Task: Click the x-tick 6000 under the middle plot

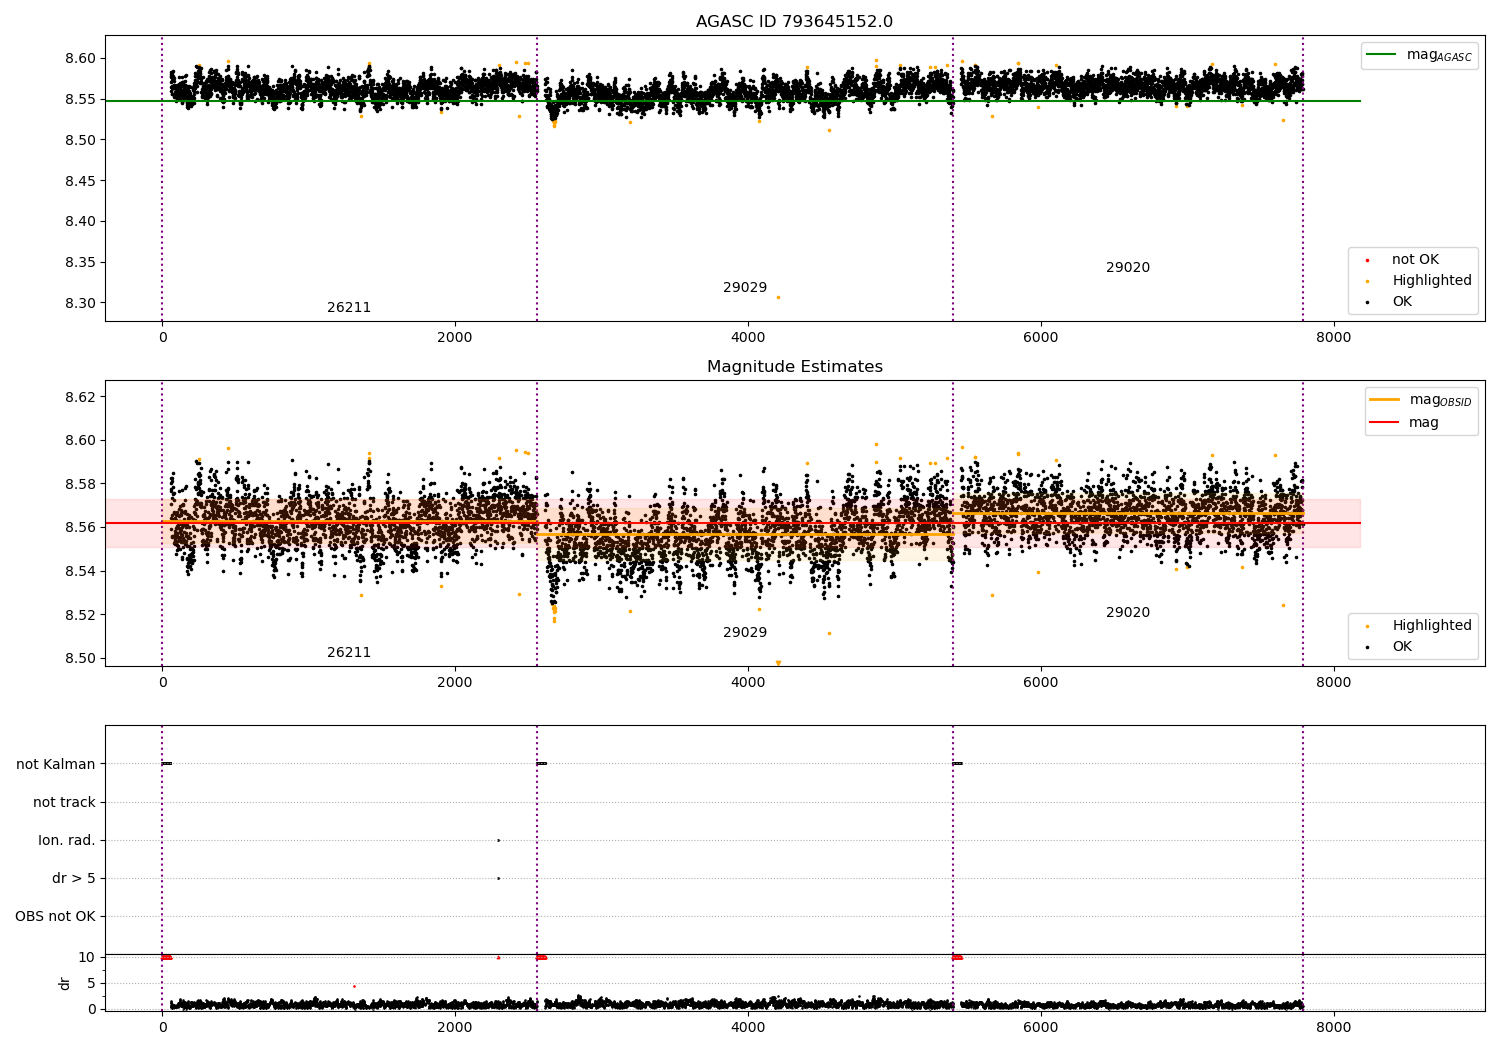Action: click(1040, 683)
